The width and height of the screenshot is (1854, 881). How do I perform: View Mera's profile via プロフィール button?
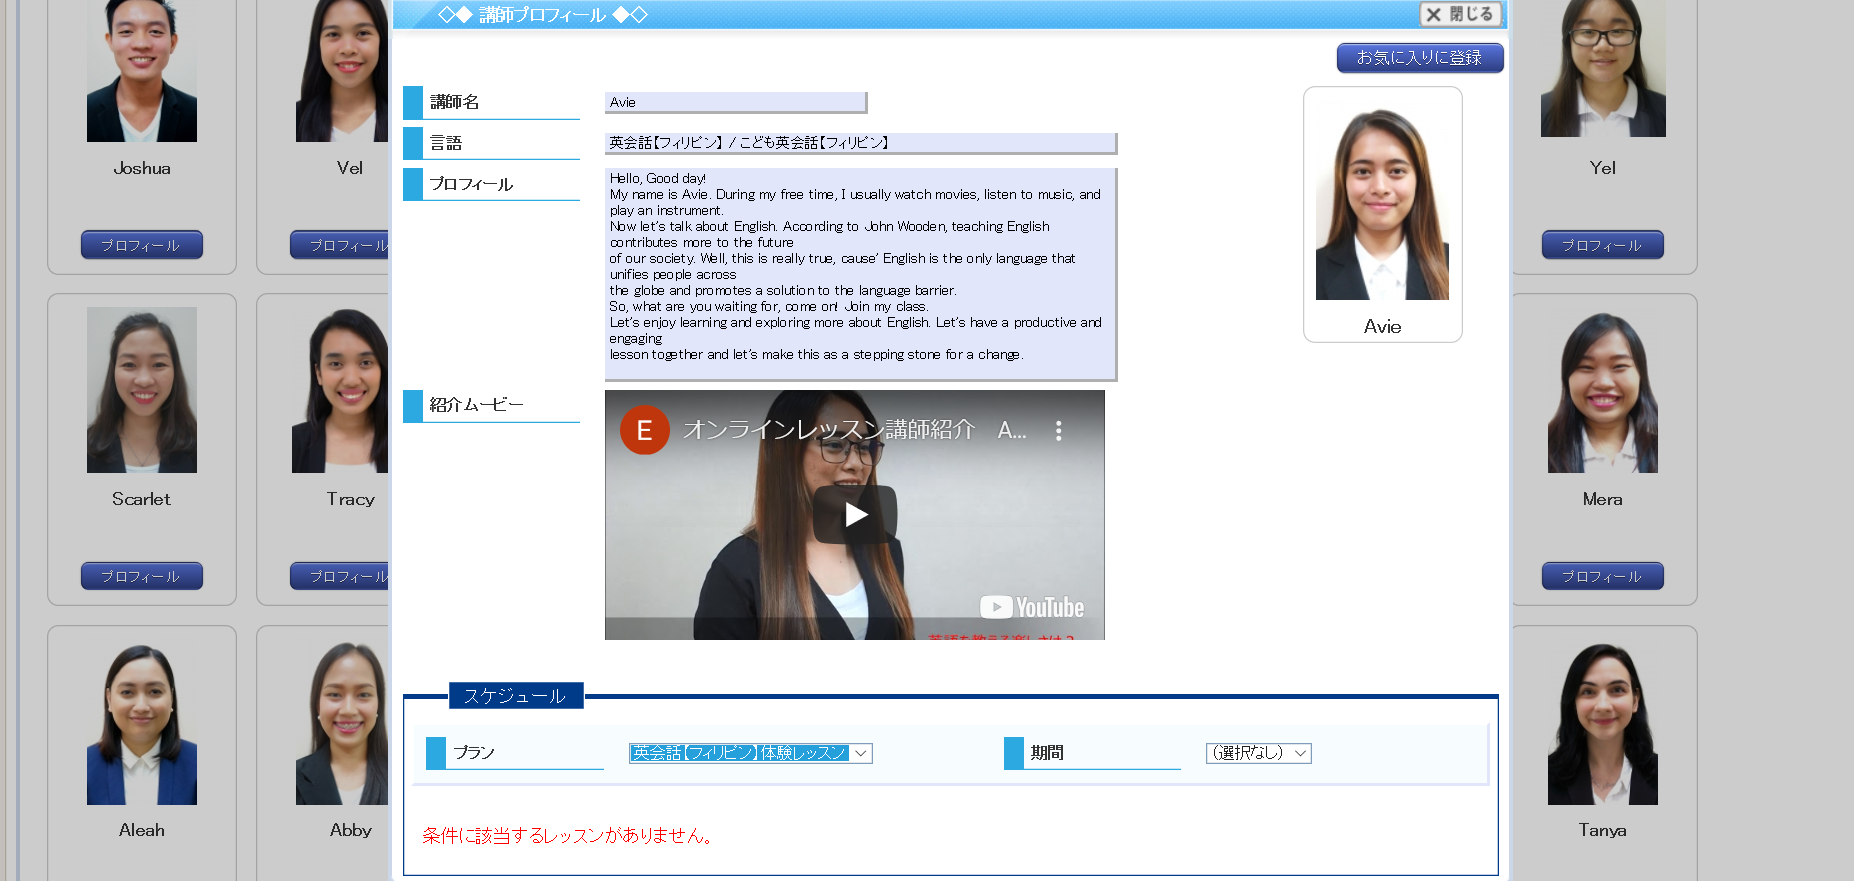coord(1602,576)
